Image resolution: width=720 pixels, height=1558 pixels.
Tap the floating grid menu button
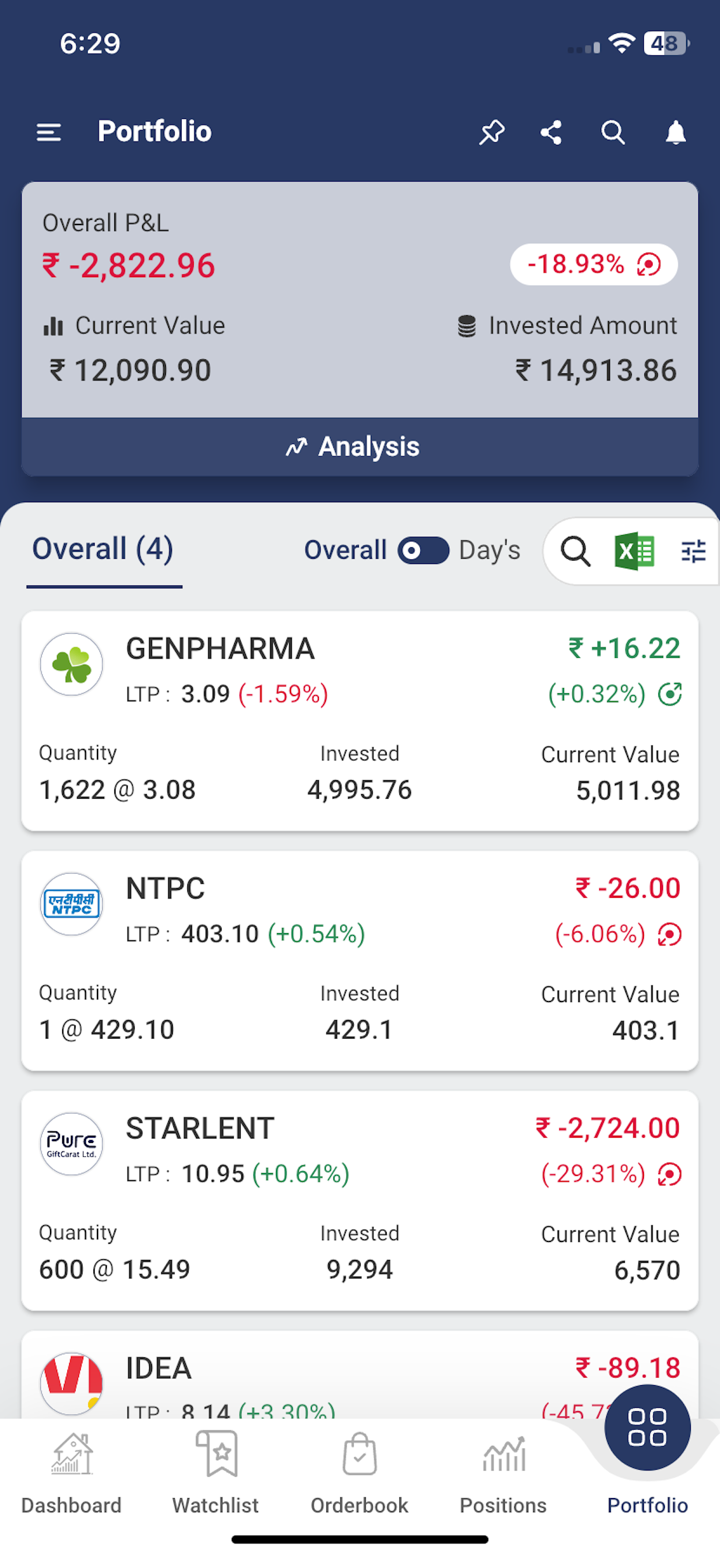click(647, 1427)
